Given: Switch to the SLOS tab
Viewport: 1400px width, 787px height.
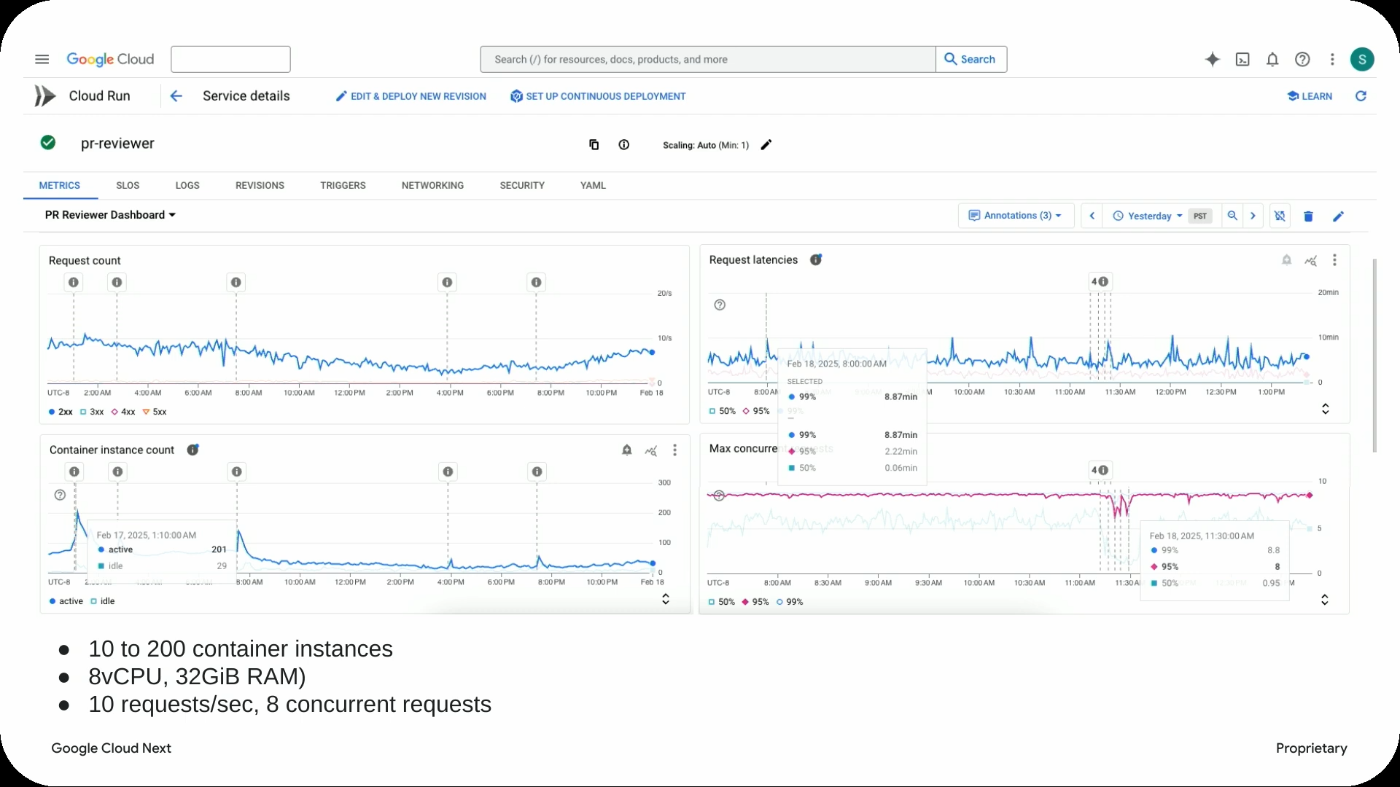Looking at the screenshot, I should 128,185.
